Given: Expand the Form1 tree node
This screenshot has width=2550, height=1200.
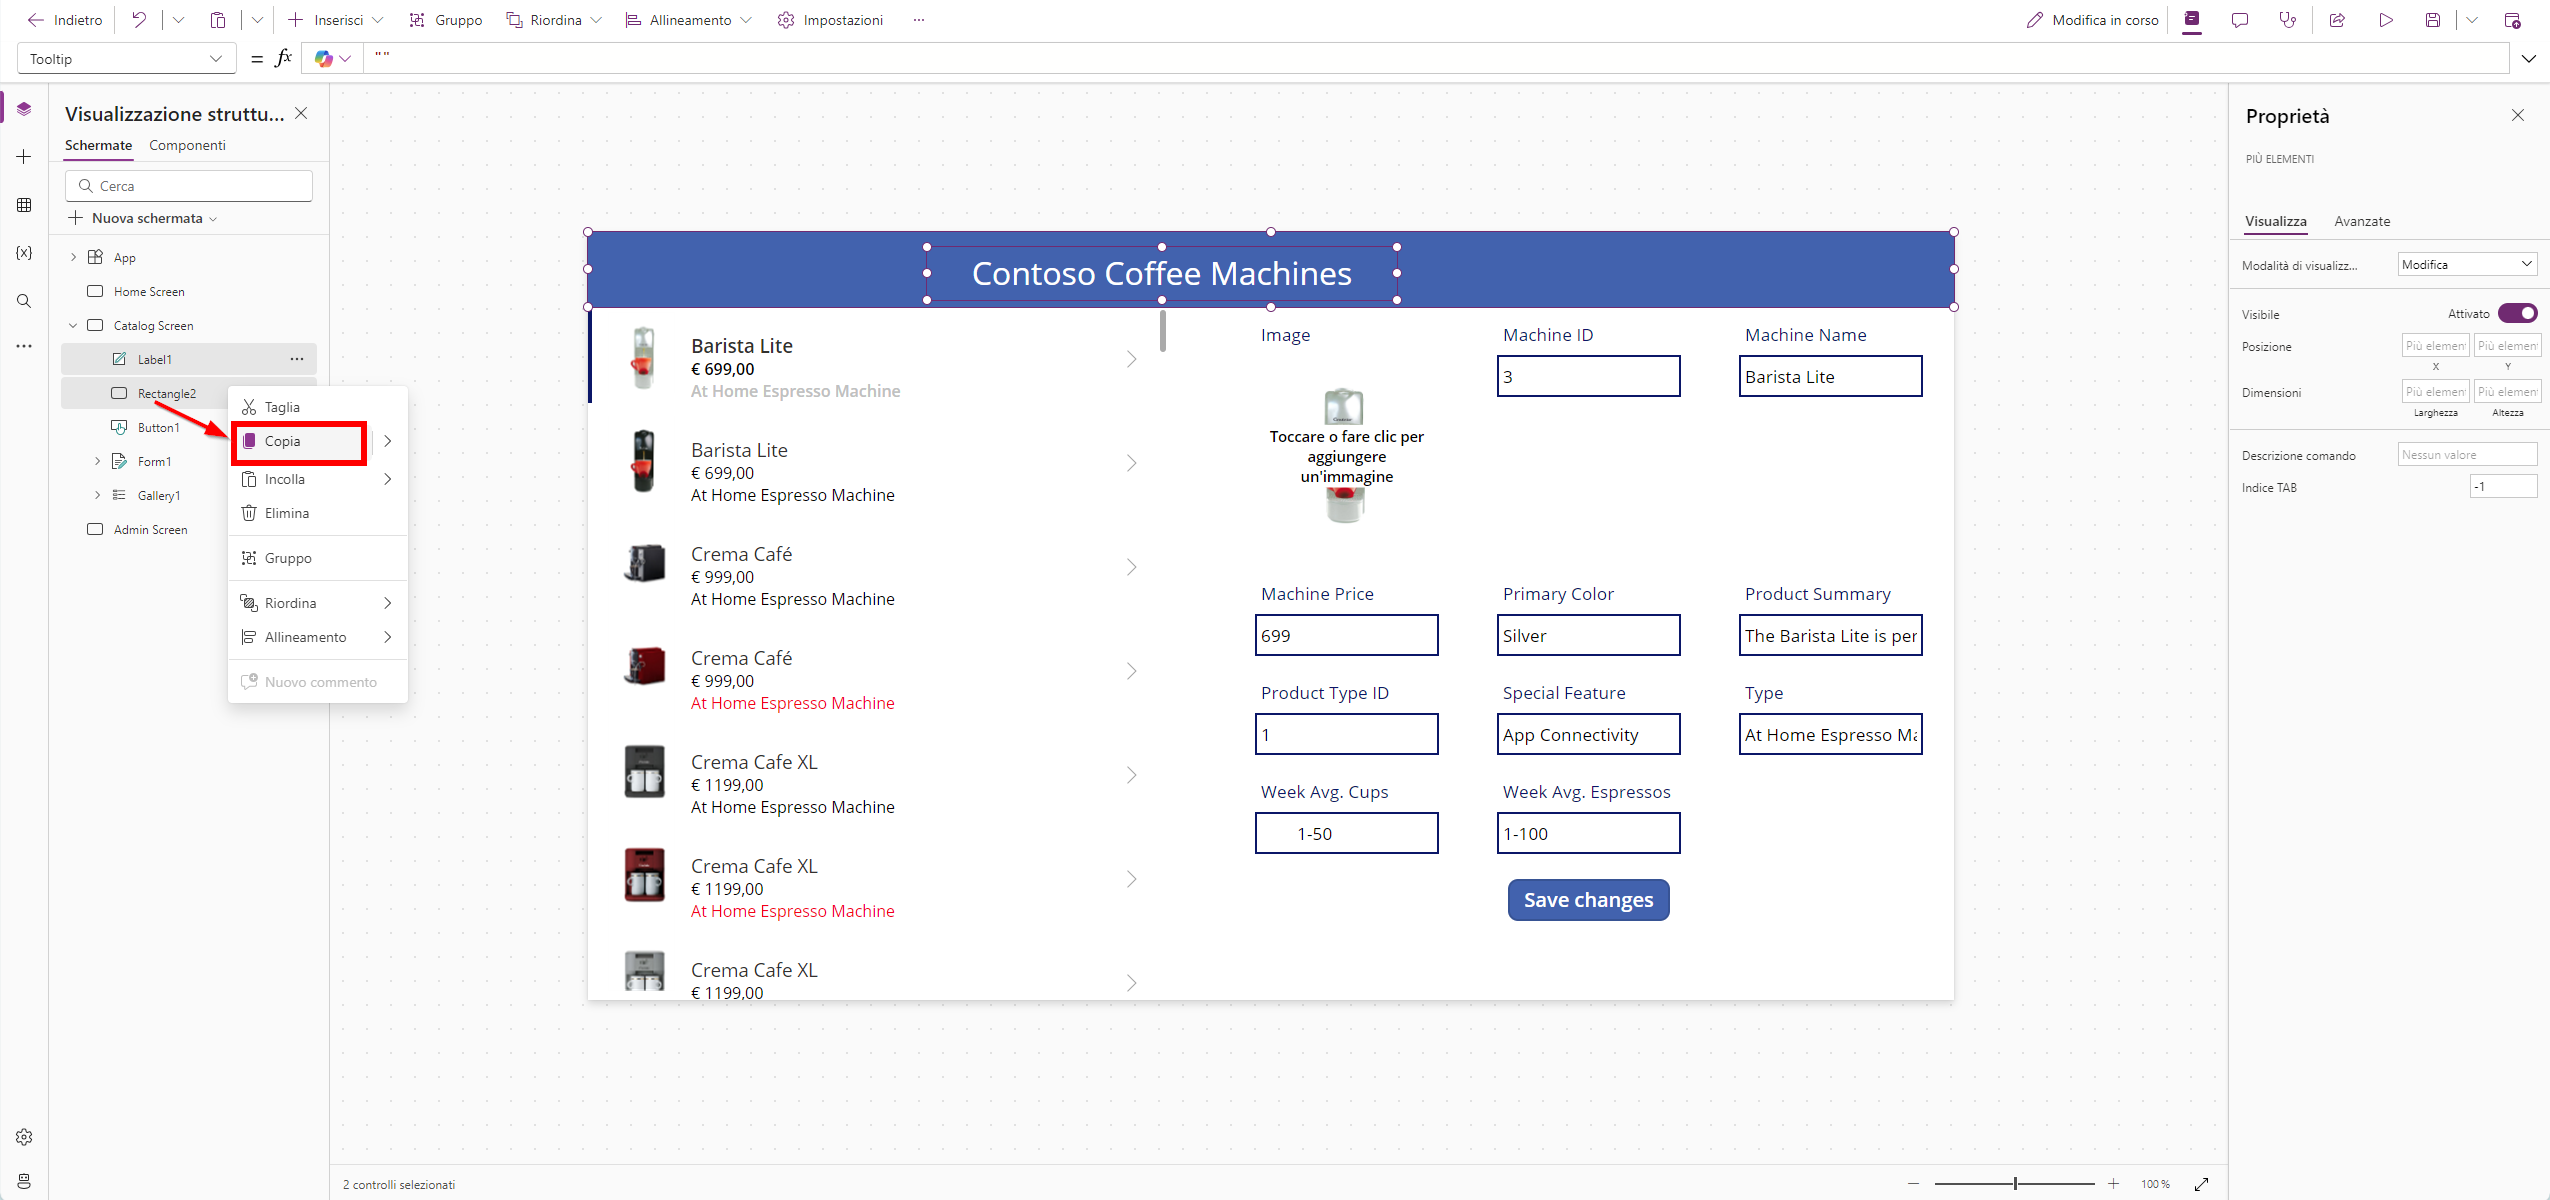Looking at the screenshot, I should pyautogui.click(x=97, y=462).
